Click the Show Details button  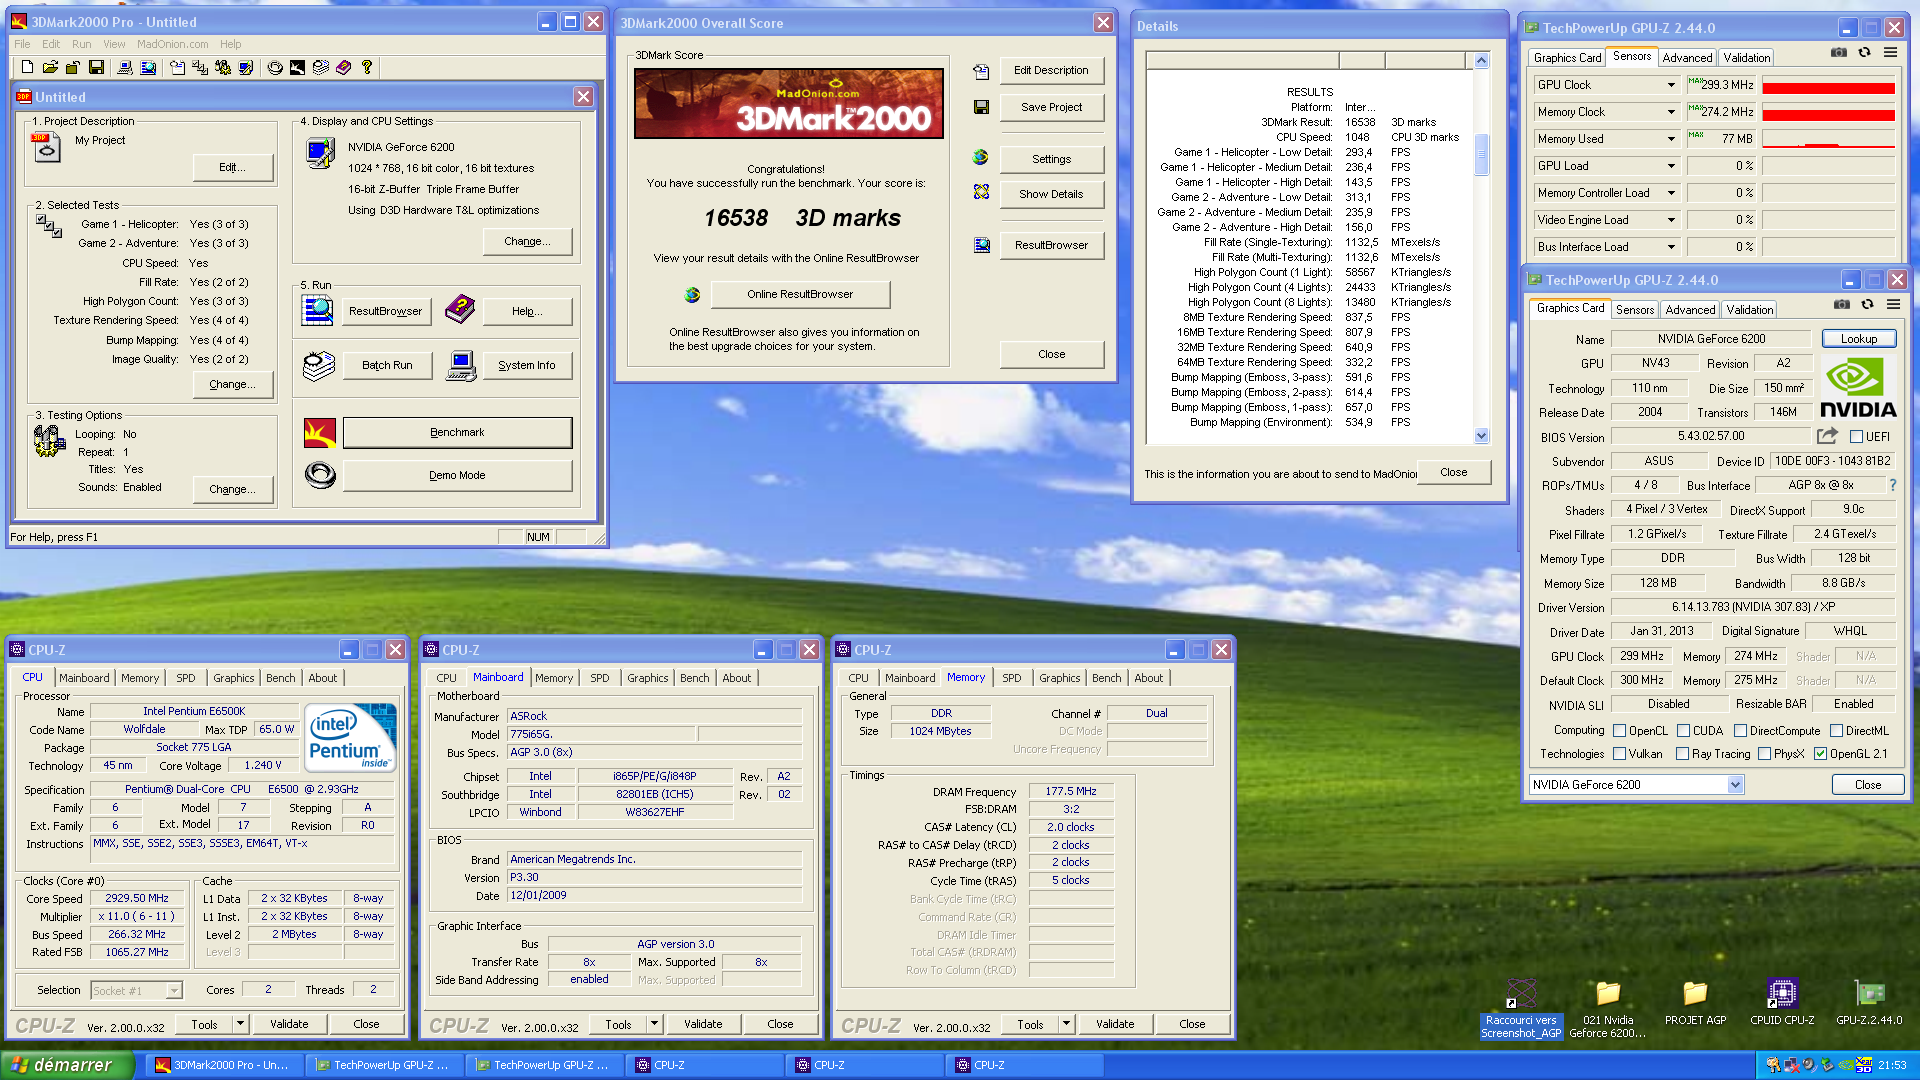coord(1051,194)
